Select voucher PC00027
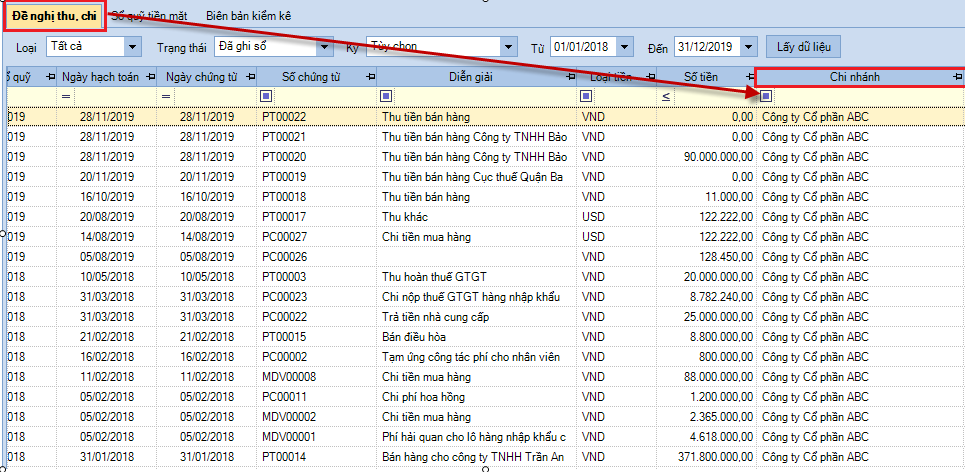Image resolution: width=965 pixels, height=472 pixels. [x=284, y=237]
